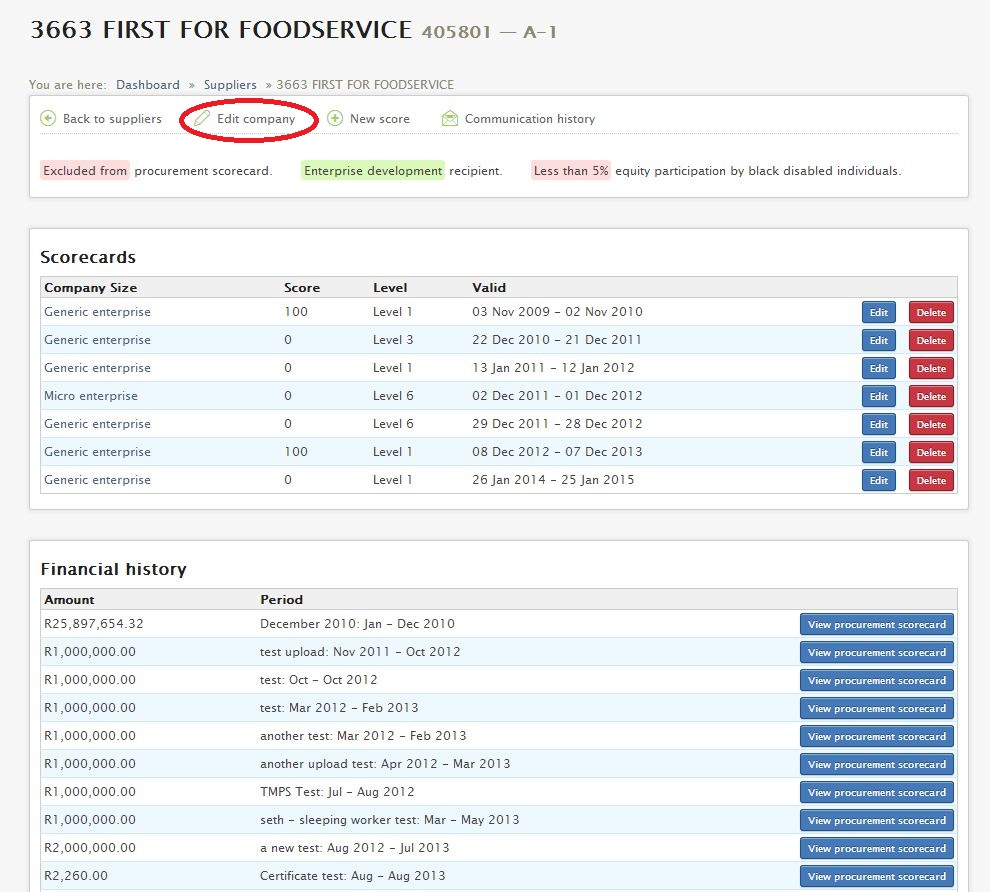Click the supplier code 405801 — A-1

[489, 32]
